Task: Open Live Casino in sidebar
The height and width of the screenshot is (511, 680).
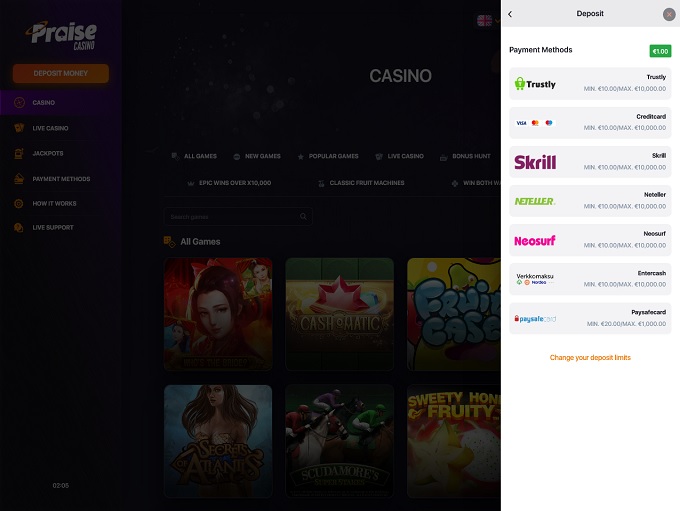Action: point(50,128)
